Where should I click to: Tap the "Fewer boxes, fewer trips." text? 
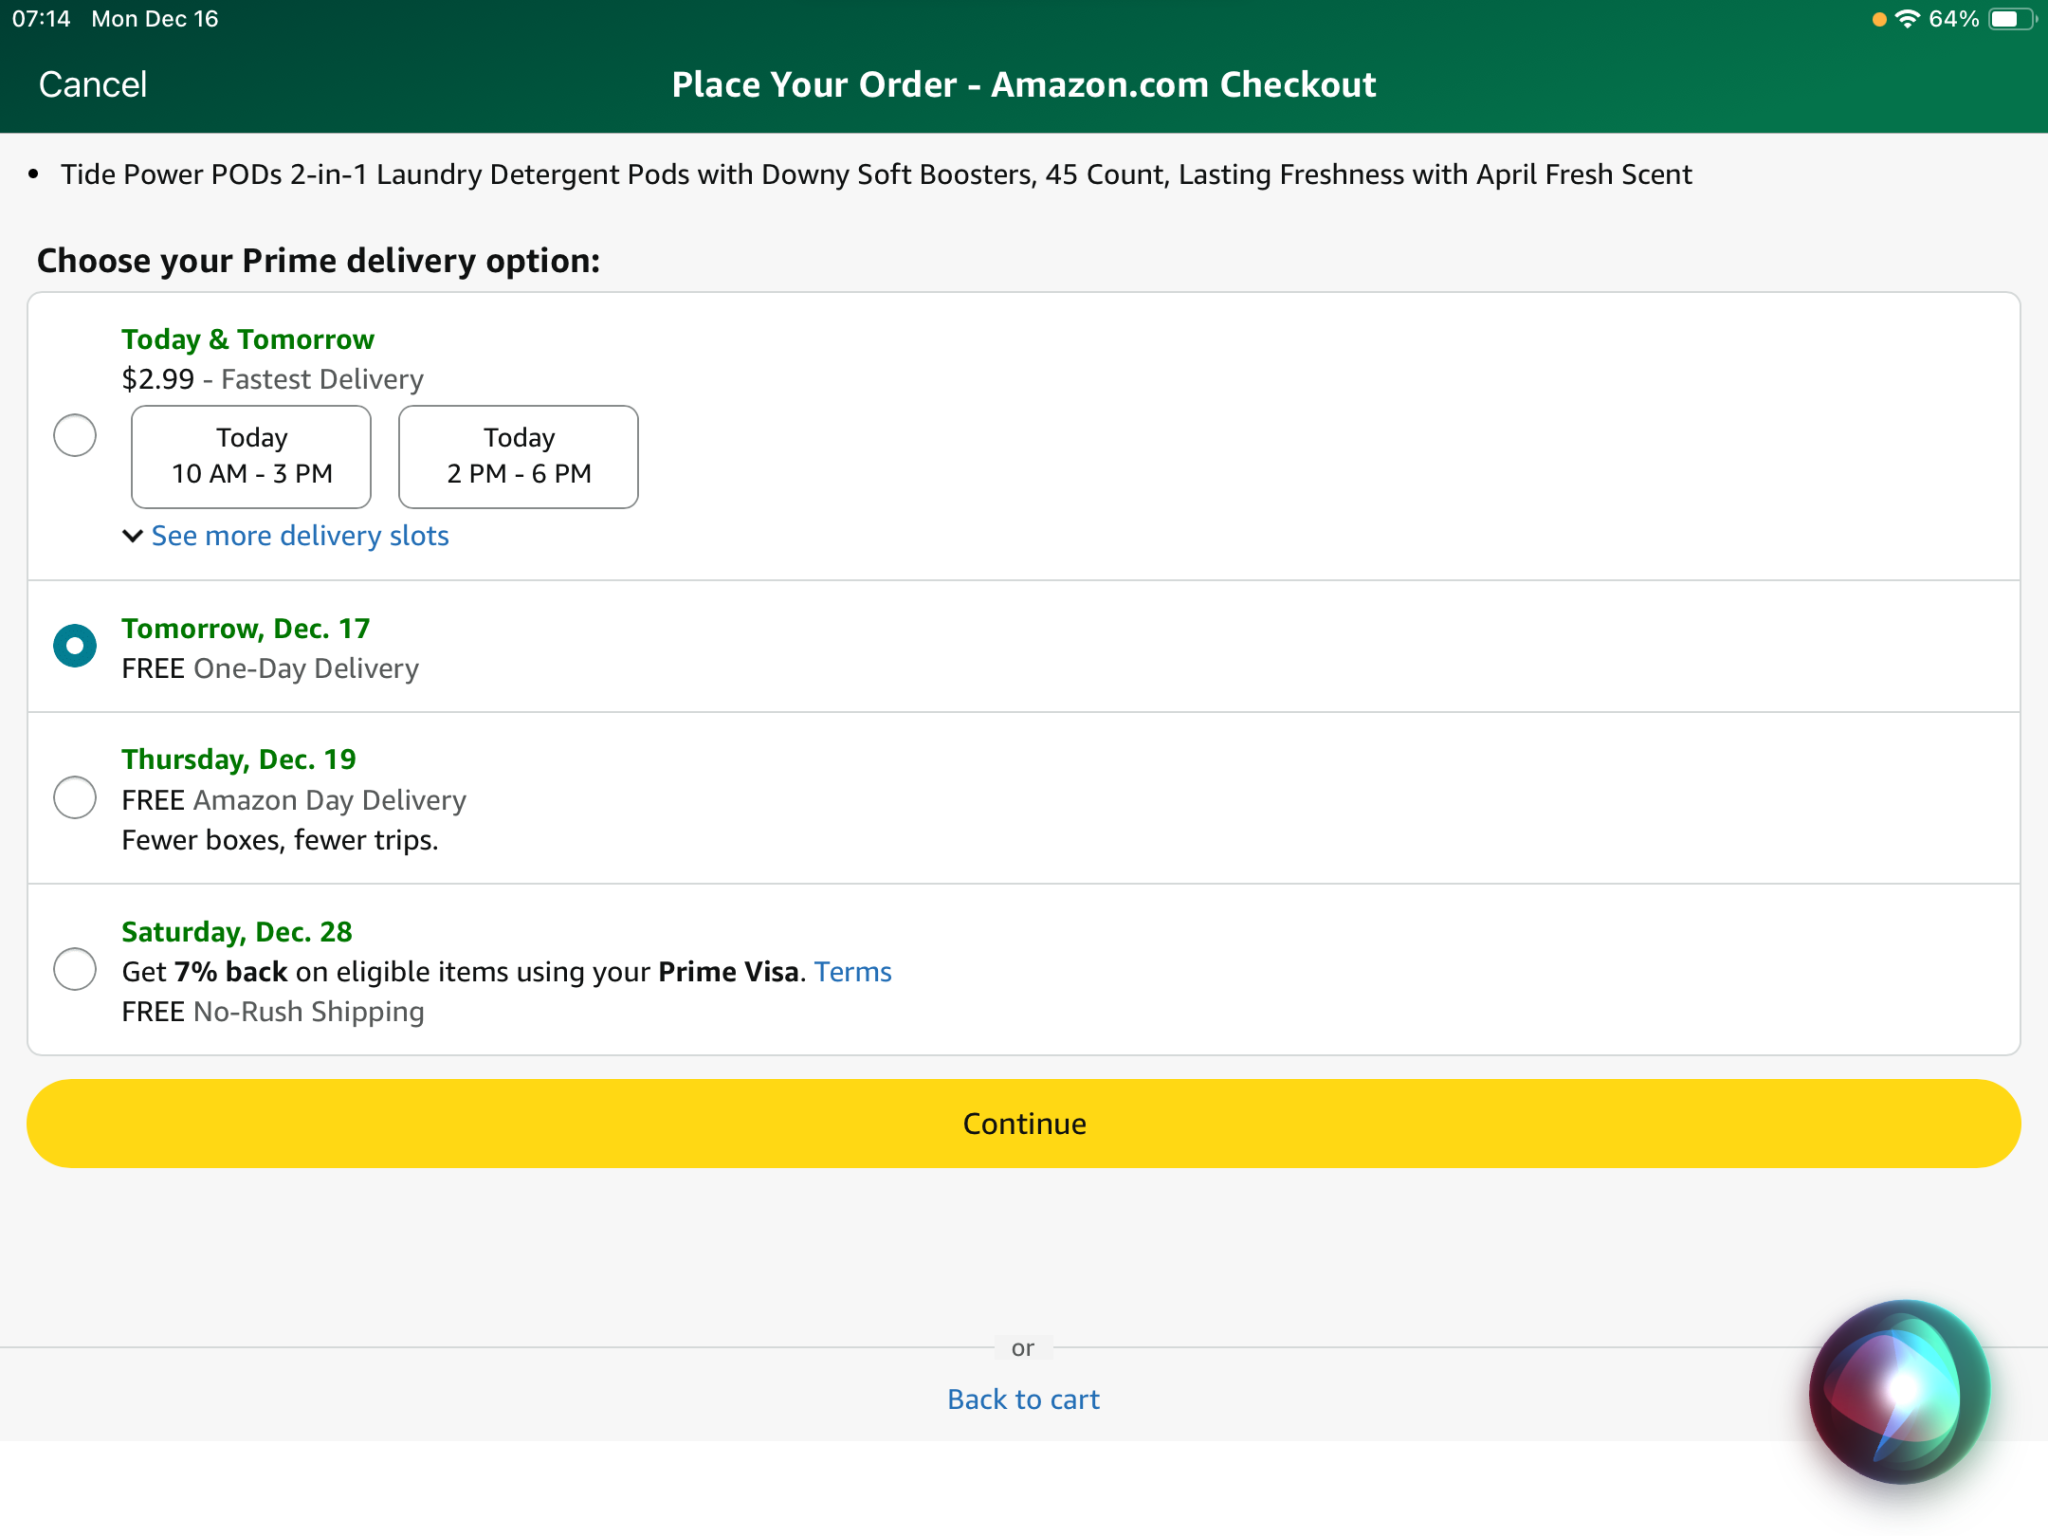pos(280,840)
